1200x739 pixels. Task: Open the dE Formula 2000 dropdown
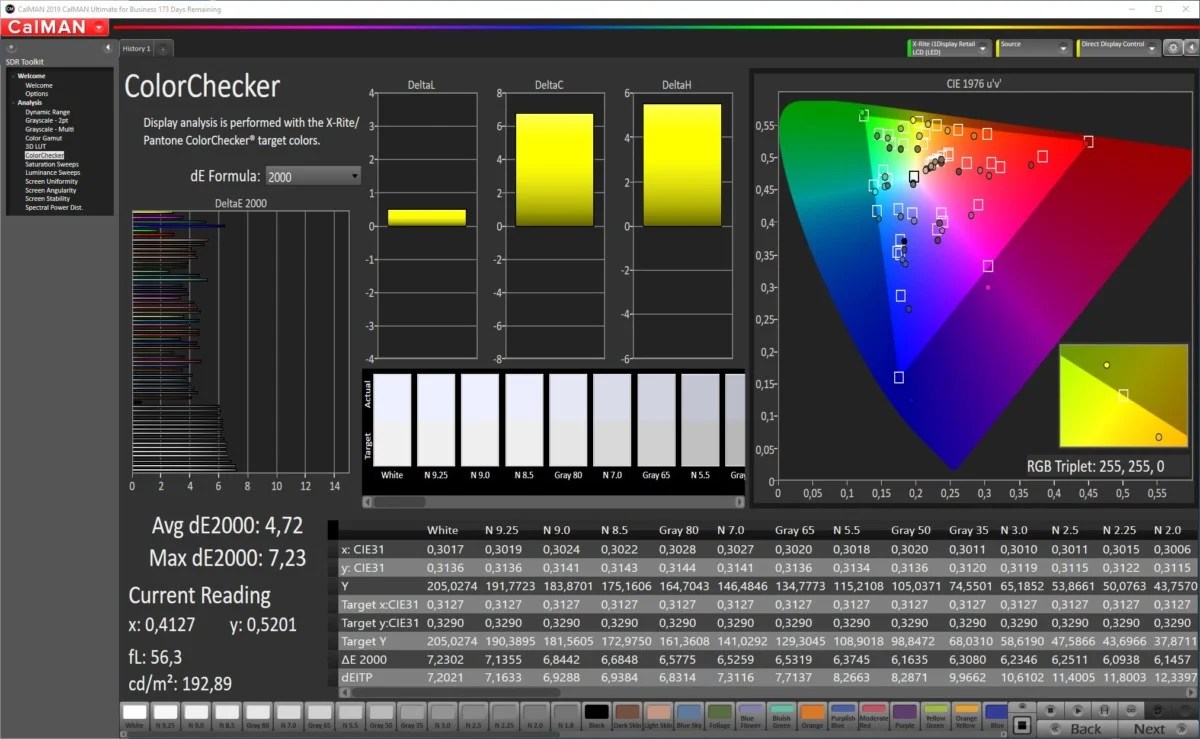point(313,176)
